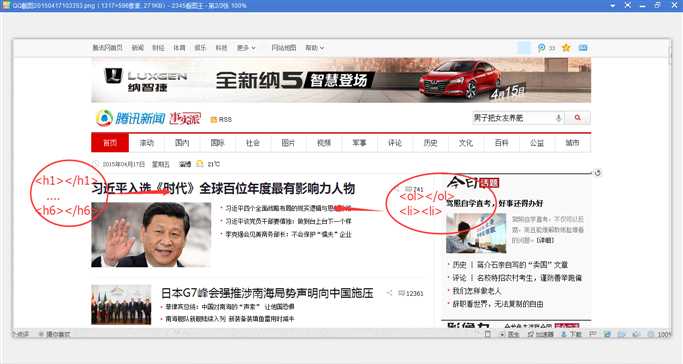This screenshot has width=683, height=364.
Task: Click the microphone voice search icon
Action: tap(558, 118)
